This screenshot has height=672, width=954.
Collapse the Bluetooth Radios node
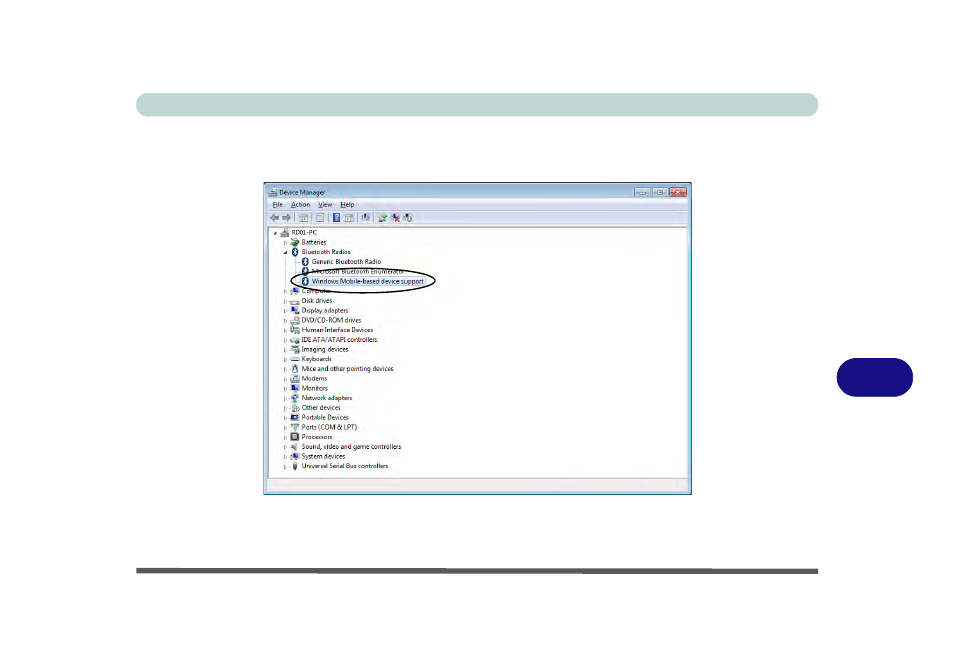pyautogui.click(x=285, y=252)
